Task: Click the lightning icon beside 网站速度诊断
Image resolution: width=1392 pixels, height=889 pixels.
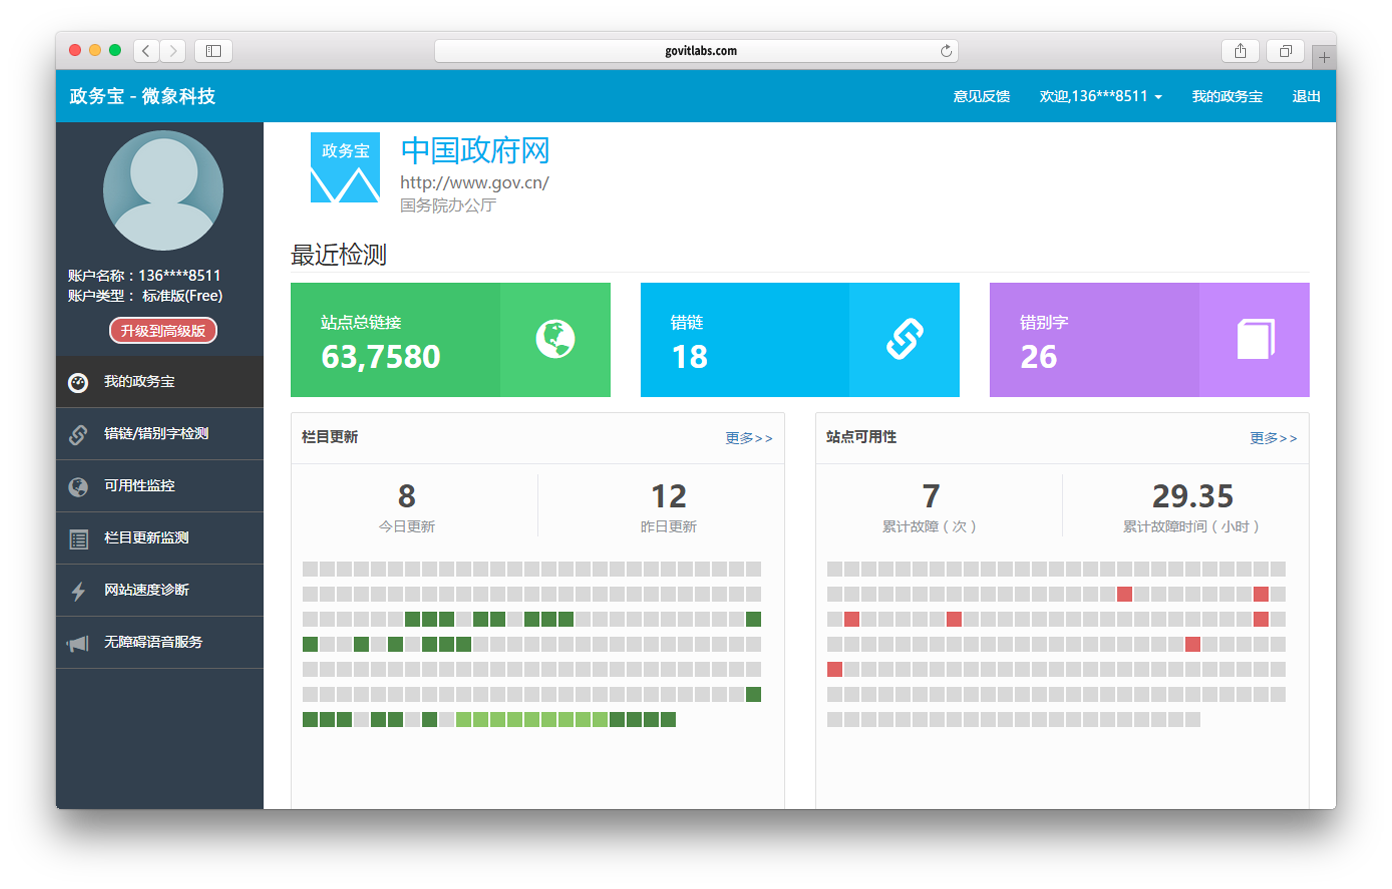Action: point(78,590)
